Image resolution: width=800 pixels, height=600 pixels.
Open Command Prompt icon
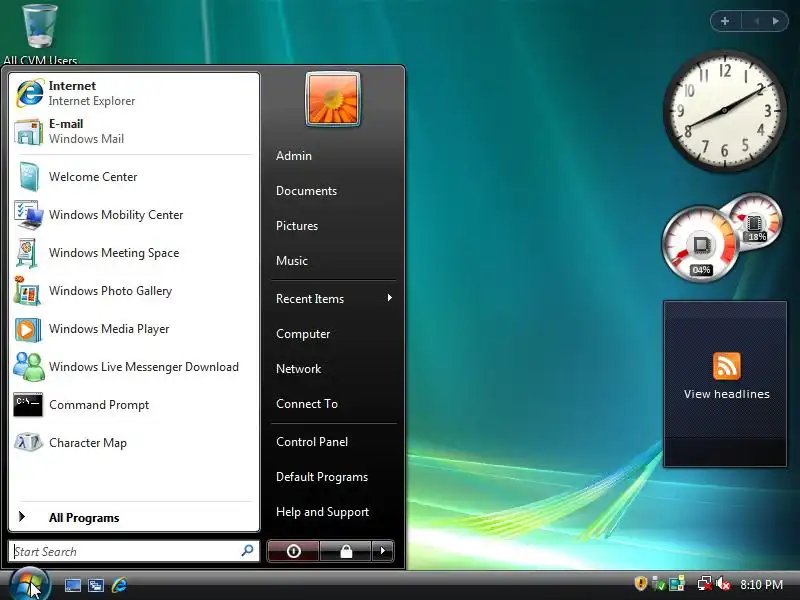pyautogui.click(x=28, y=405)
